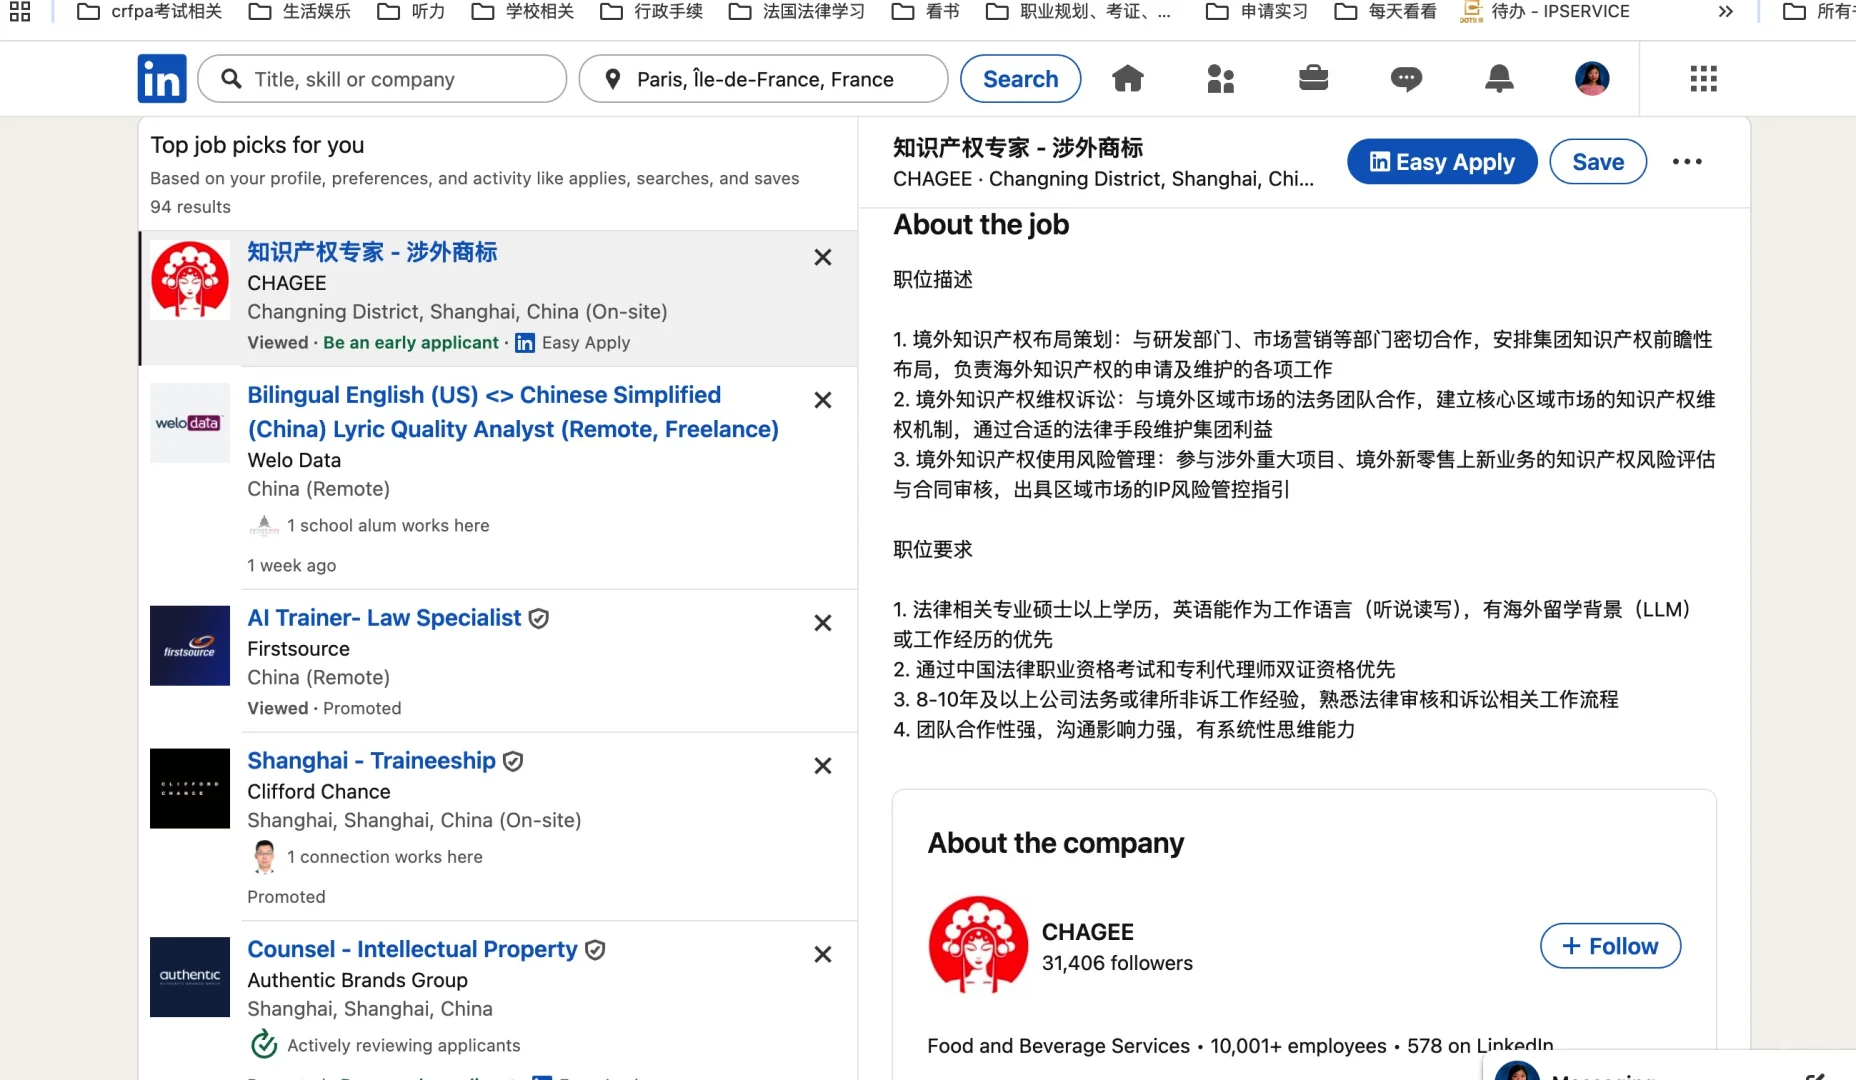Dismiss the CHAGEE job card
The image size is (1856, 1080).
823,257
